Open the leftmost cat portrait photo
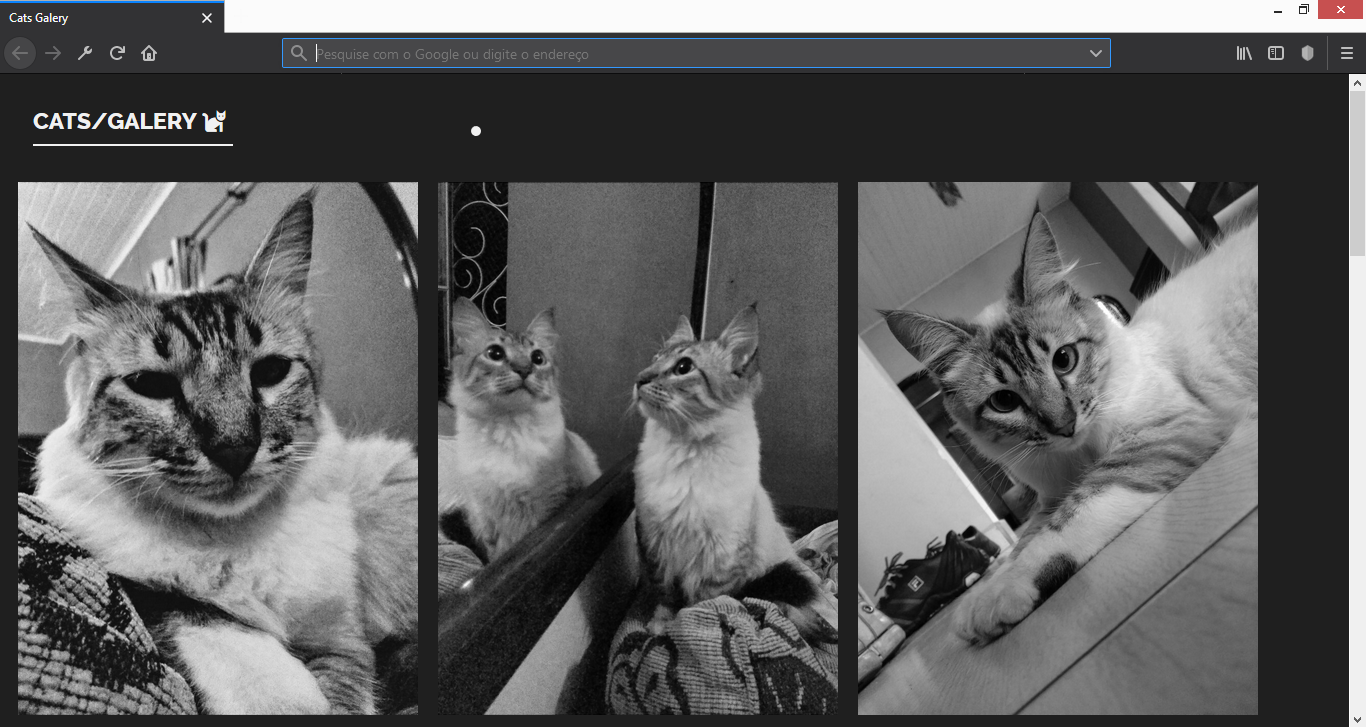The height and width of the screenshot is (727, 1366). click(x=217, y=447)
